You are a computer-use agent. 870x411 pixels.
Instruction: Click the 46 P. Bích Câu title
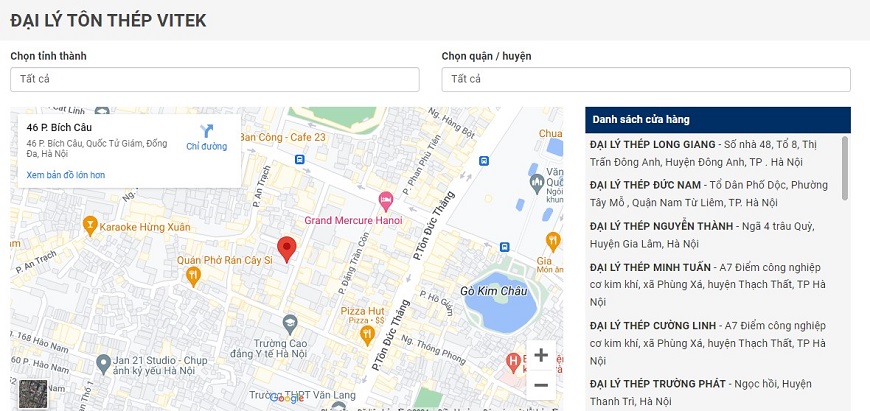coord(59,128)
